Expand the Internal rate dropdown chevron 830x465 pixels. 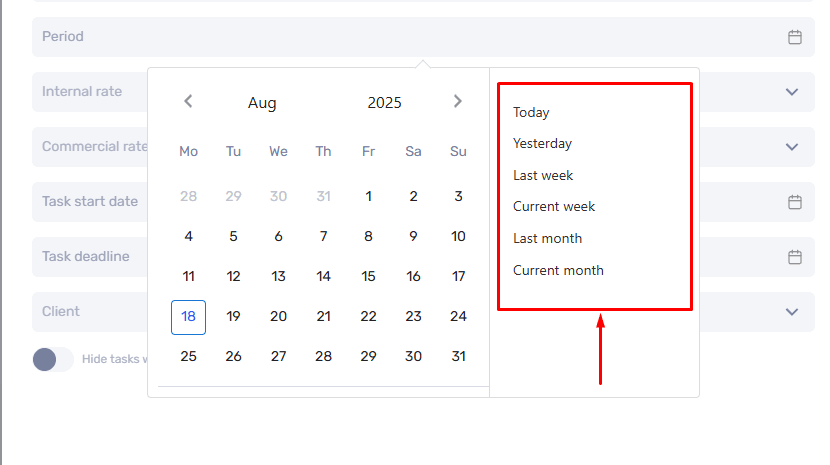point(792,92)
